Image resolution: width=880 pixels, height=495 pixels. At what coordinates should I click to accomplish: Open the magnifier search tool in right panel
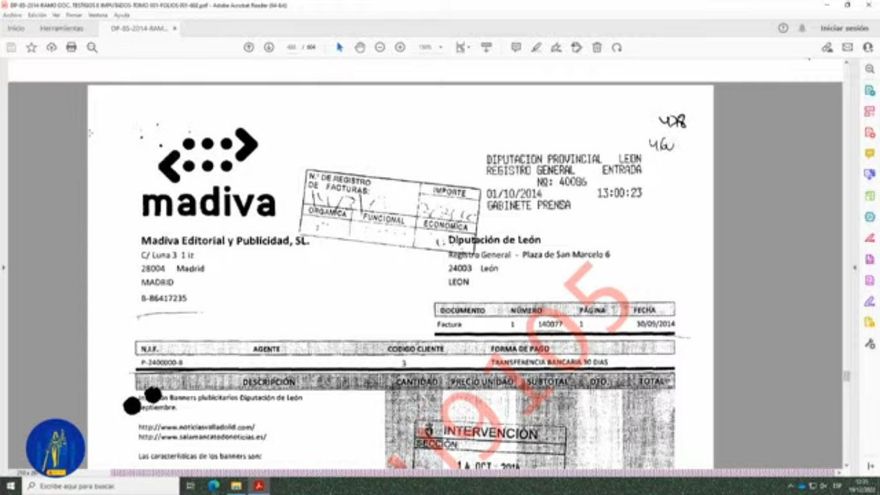pos(869,69)
